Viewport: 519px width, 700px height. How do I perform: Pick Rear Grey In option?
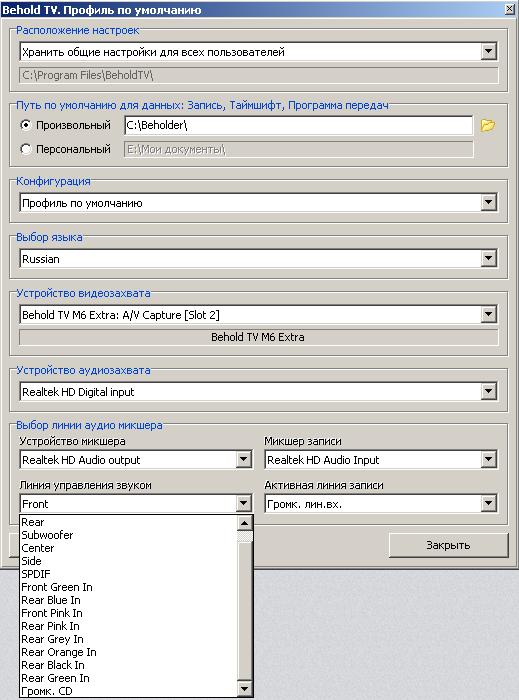[x=129, y=639]
